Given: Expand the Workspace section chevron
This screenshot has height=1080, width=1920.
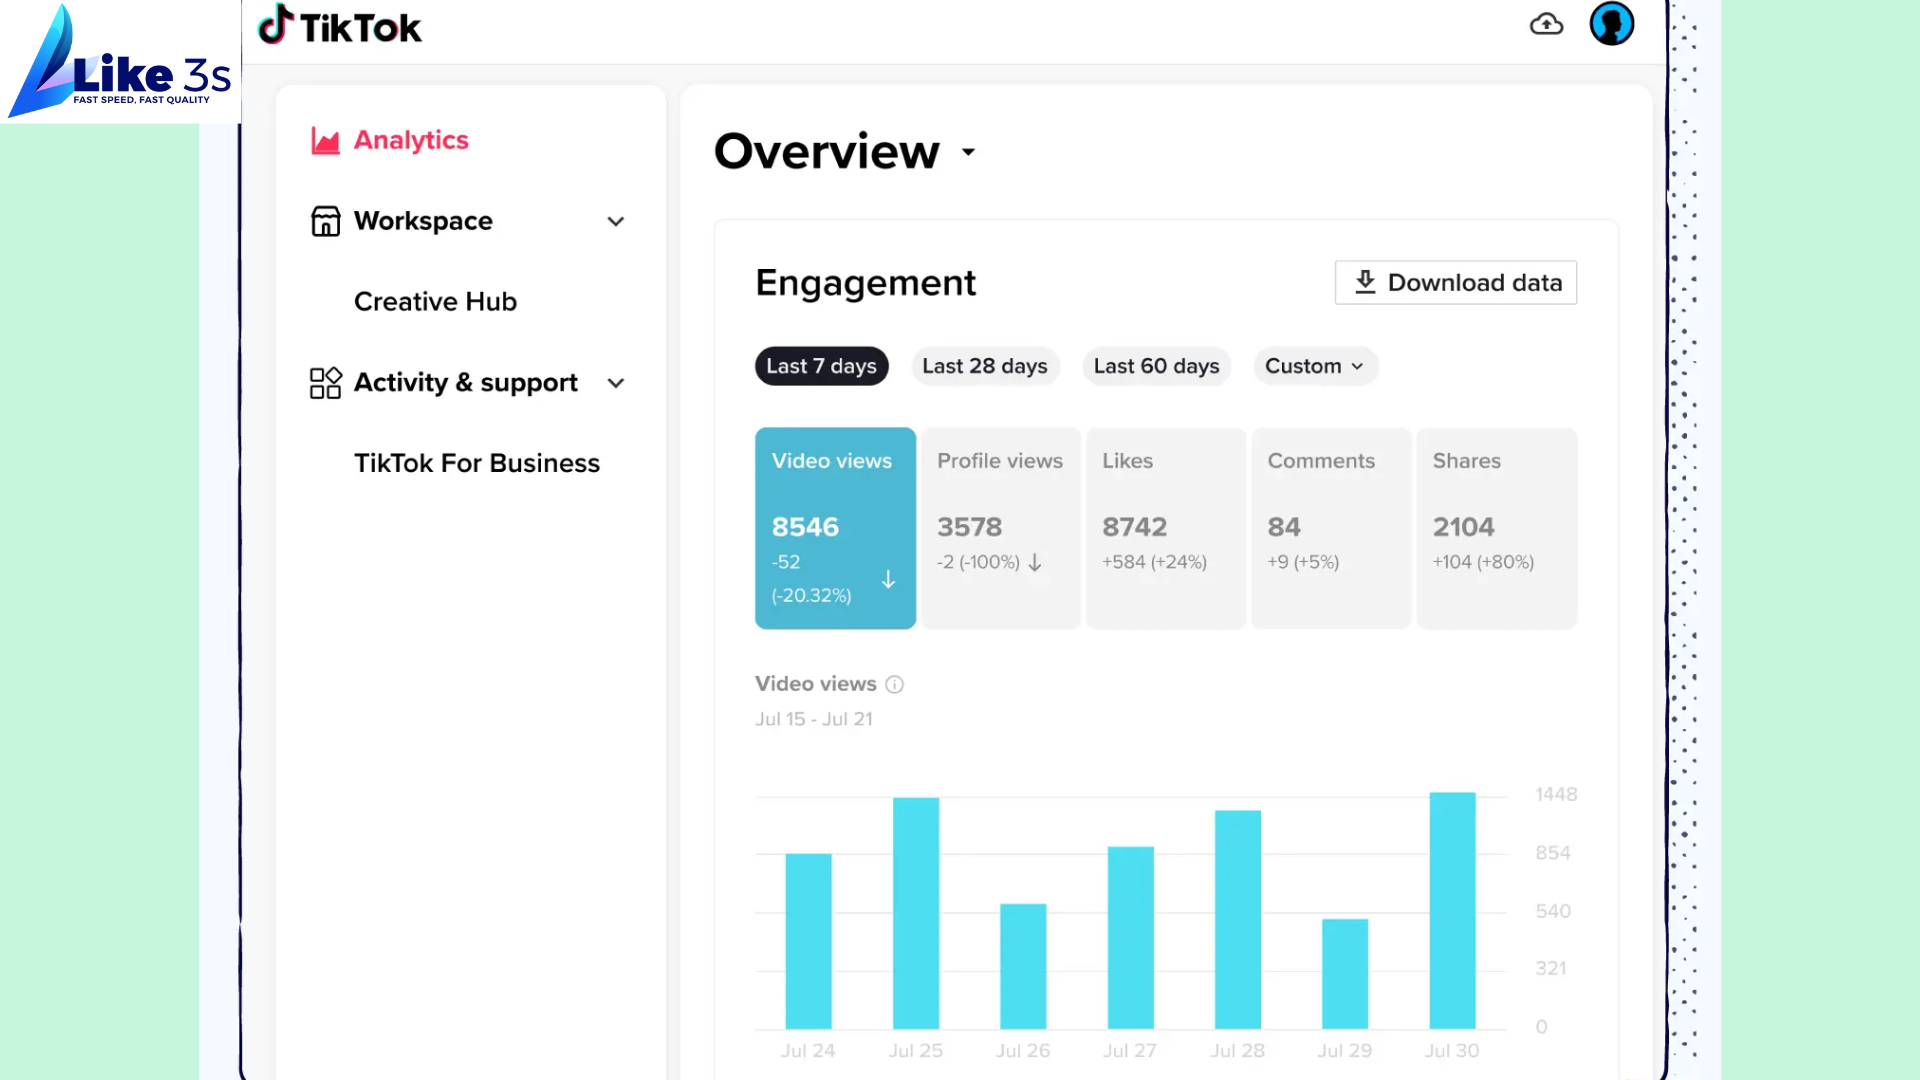Looking at the screenshot, I should coord(616,221).
